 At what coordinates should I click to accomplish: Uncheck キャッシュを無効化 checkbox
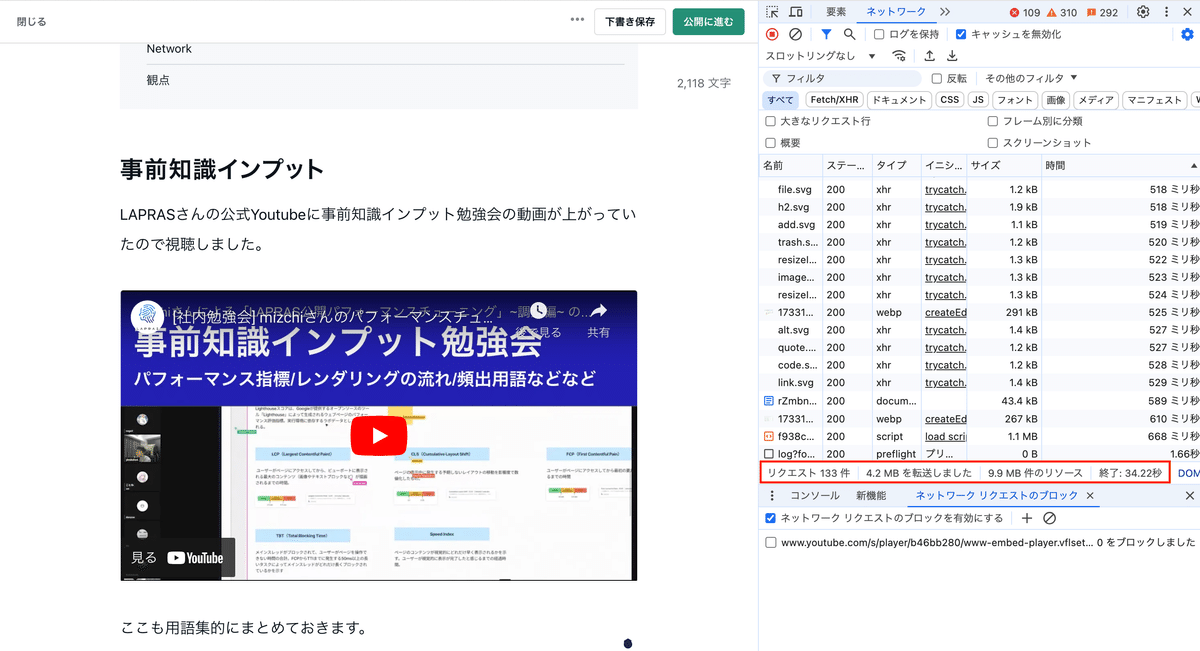point(961,34)
